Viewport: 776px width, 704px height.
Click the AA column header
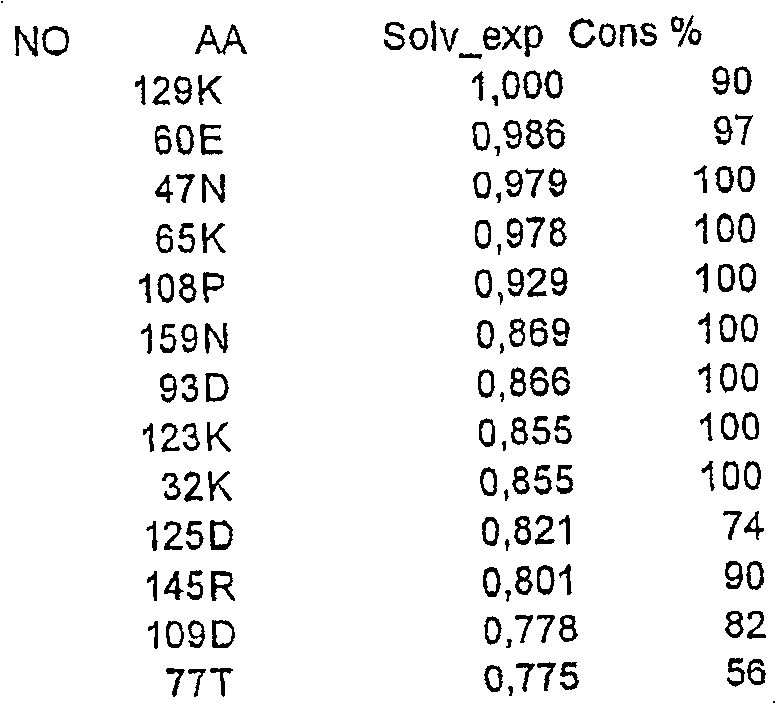point(222,44)
